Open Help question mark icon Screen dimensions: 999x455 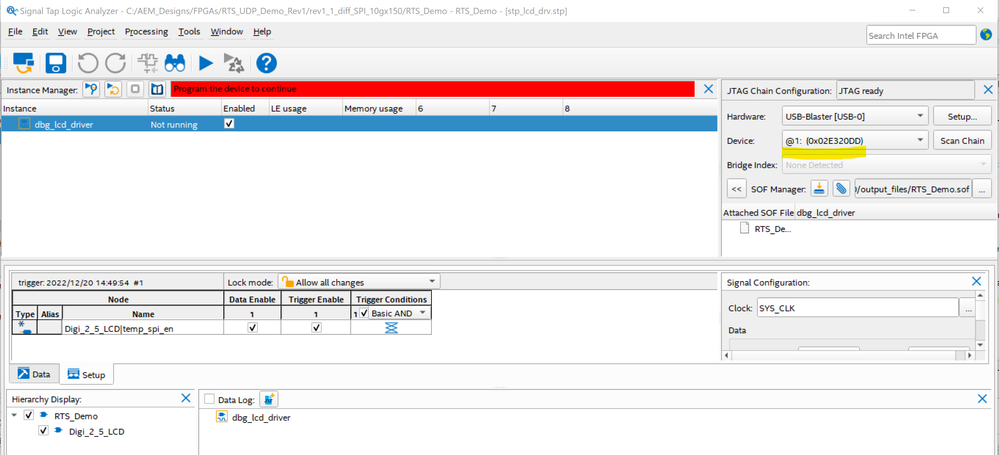tap(266, 62)
